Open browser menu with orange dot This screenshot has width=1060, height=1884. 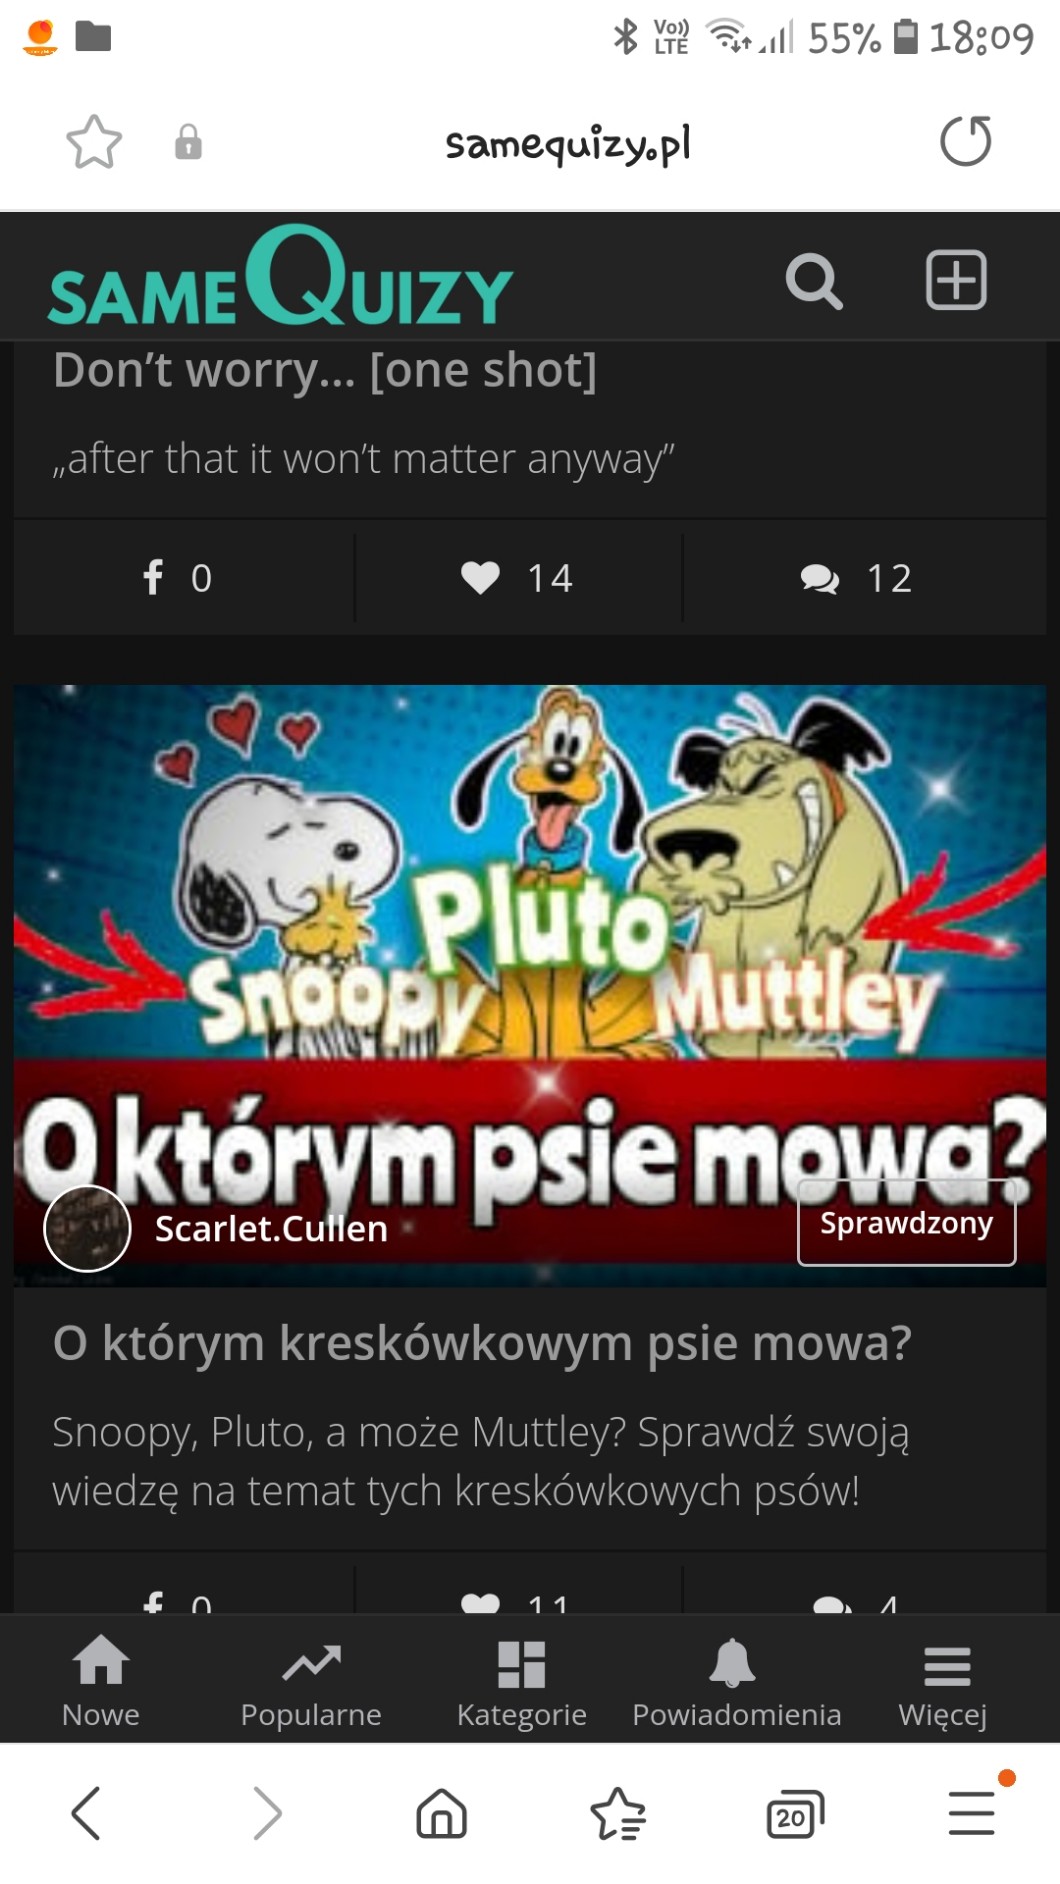[972, 1813]
